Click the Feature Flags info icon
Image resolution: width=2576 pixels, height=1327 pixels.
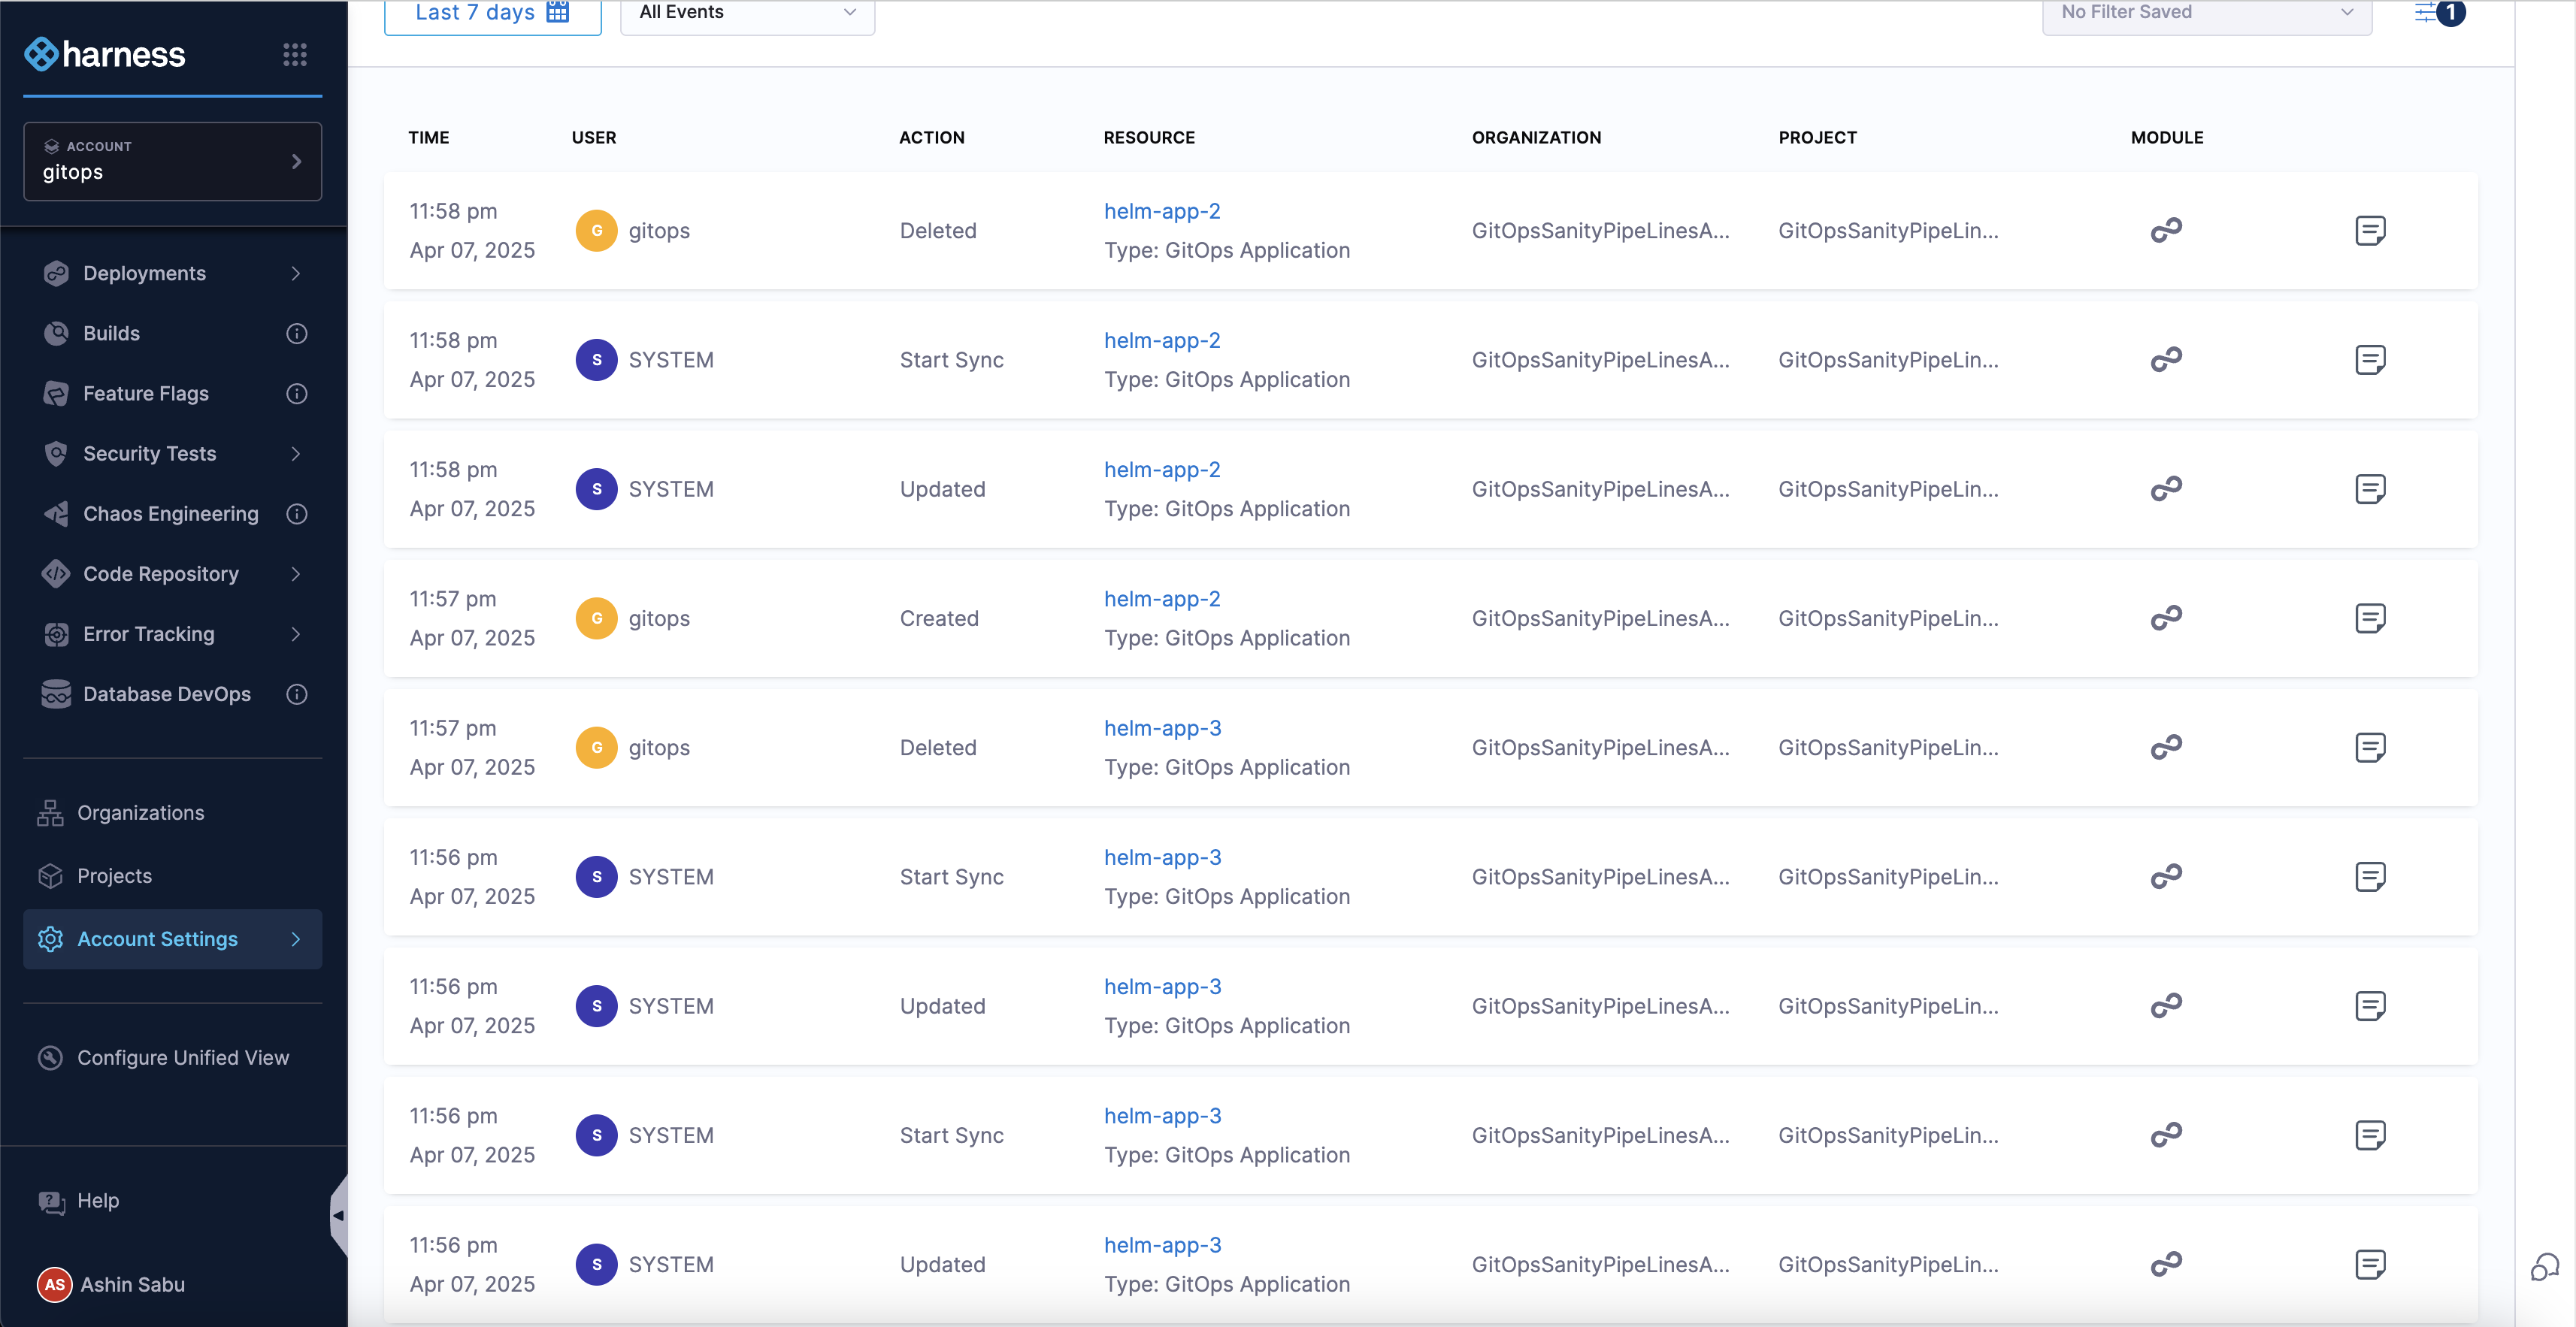pyautogui.click(x=296, y=394)
